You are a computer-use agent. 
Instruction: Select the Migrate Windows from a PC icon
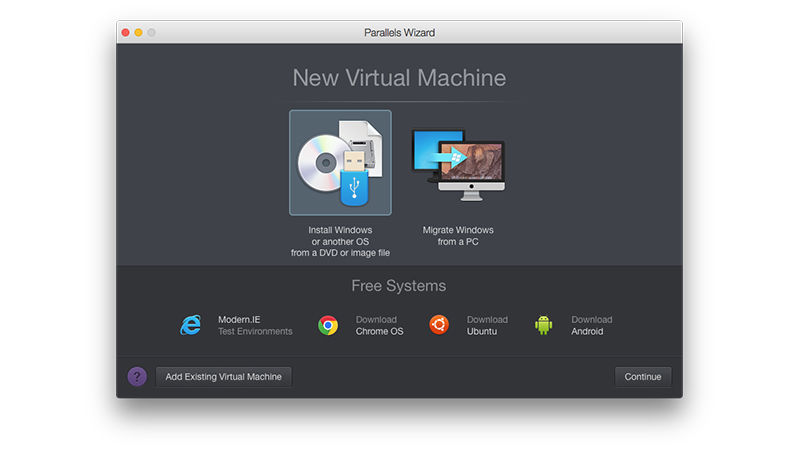458,165
